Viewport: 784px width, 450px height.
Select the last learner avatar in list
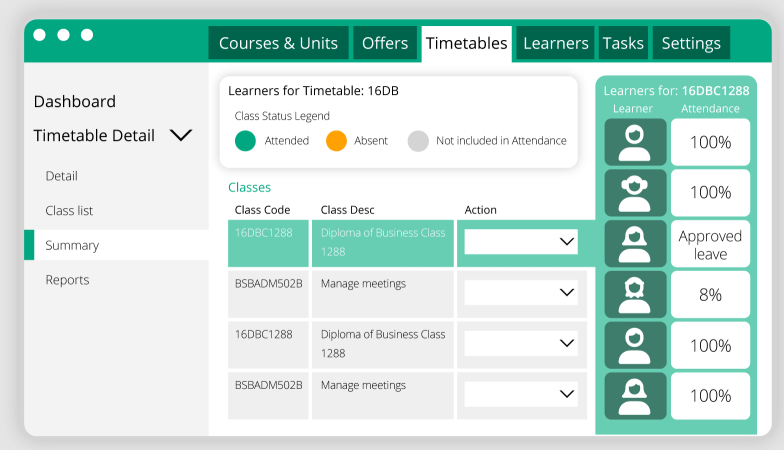(x=635, y=396)
